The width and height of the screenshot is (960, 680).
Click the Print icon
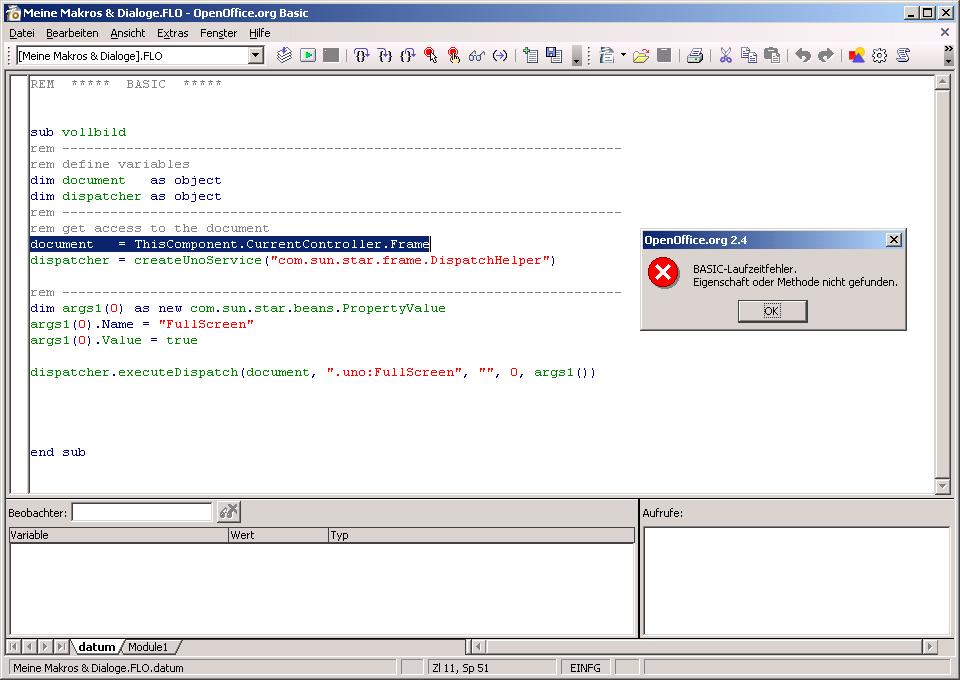695,56
